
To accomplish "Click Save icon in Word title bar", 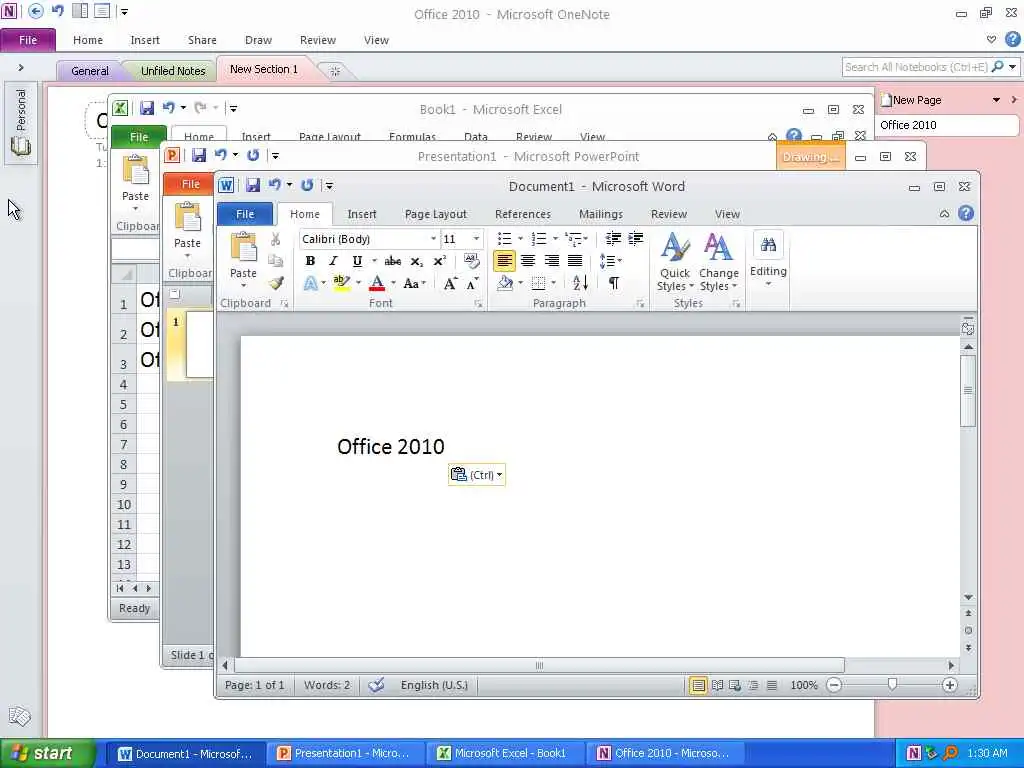I will [253, 185].
